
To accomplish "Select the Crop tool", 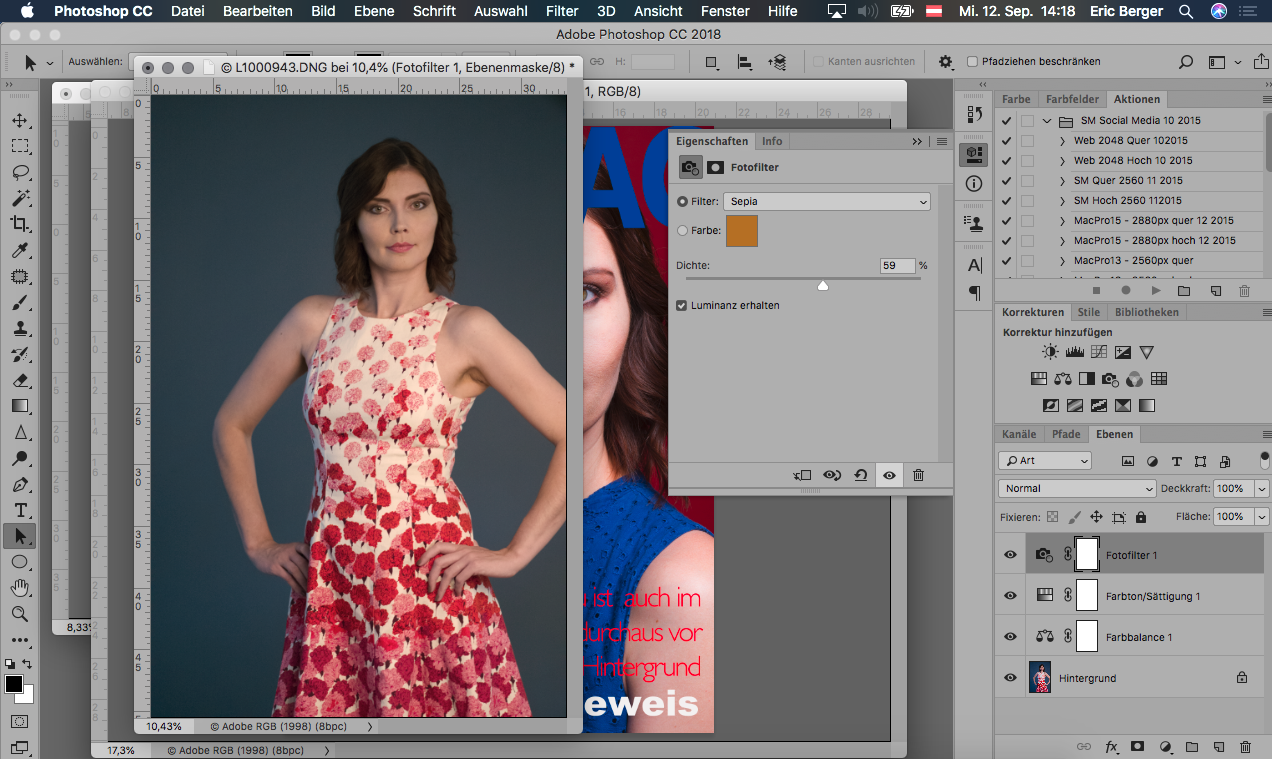I will coord(20,224).
